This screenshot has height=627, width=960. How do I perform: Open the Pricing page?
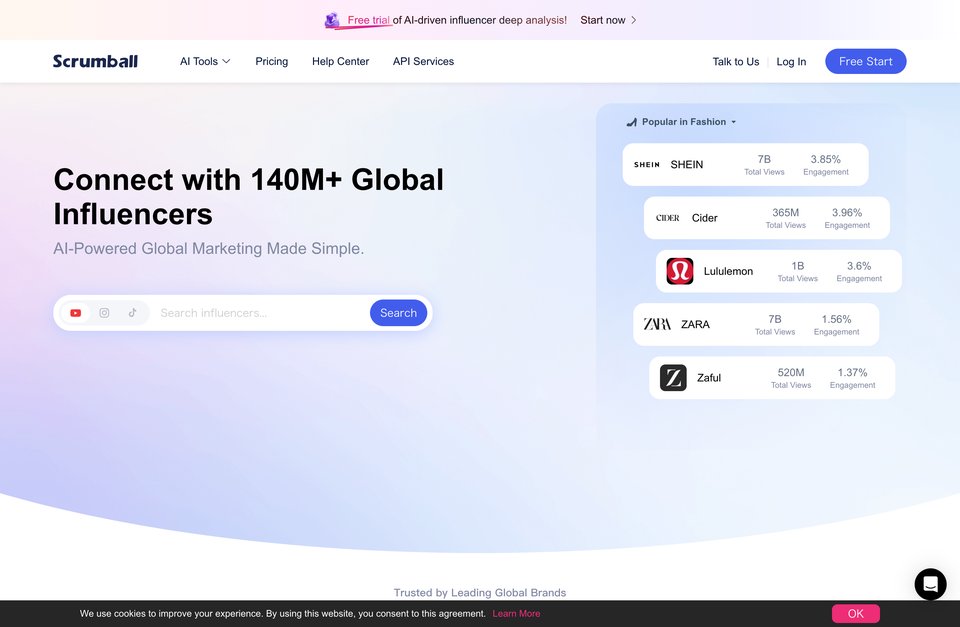271,61
